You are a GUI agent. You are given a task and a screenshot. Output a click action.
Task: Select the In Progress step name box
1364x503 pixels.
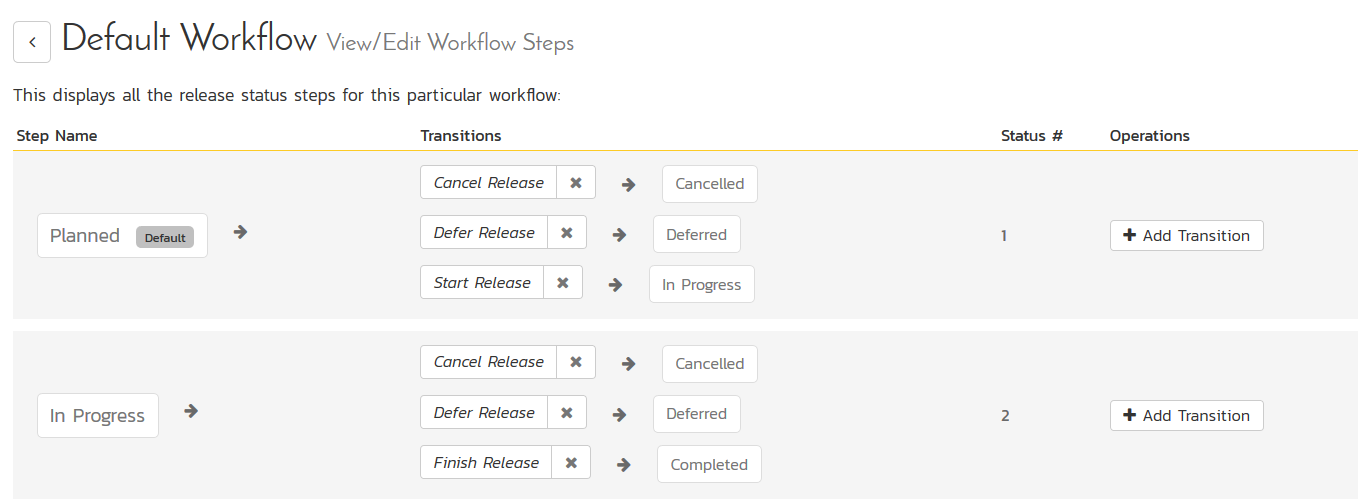(x=97, y=416)
